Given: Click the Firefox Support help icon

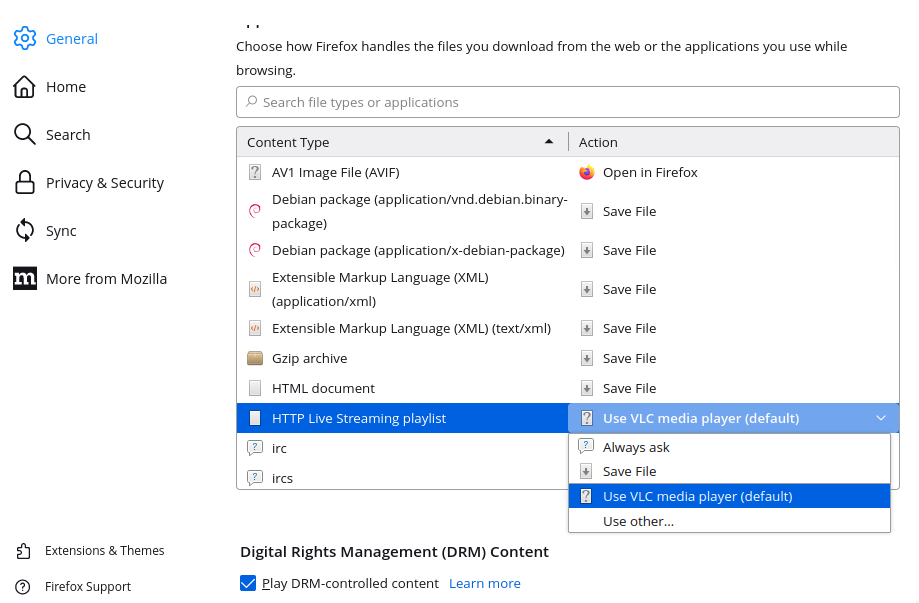Looking at the screenshot, I should 23,587.
